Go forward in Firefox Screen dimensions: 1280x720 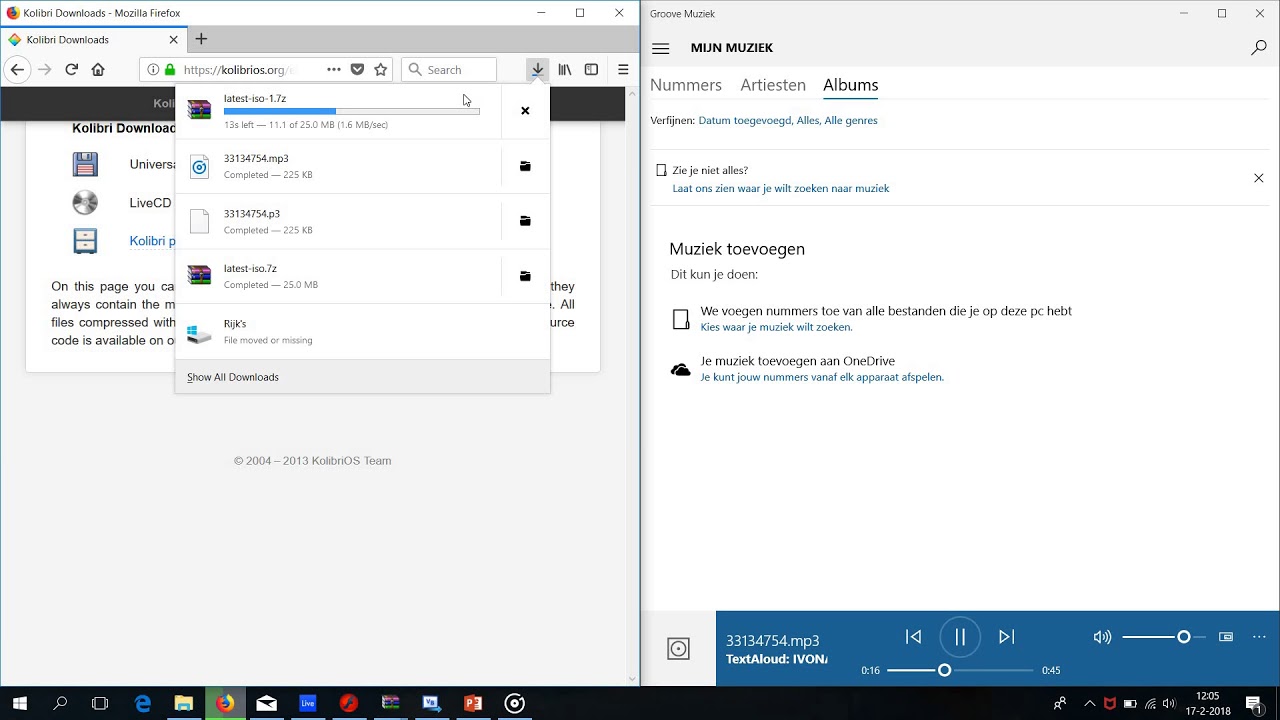click(44, 70)
